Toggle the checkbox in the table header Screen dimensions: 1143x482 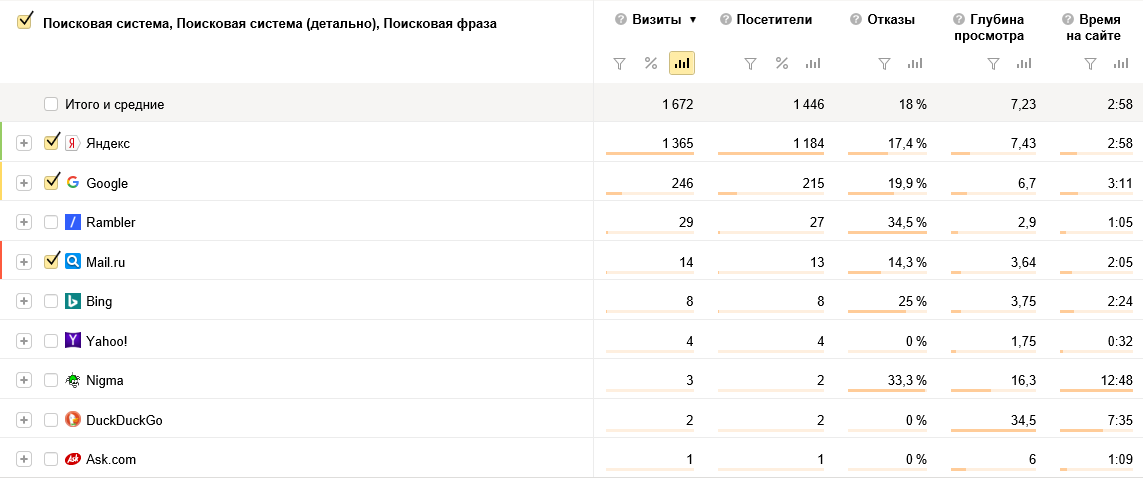[x=25, y=22]
